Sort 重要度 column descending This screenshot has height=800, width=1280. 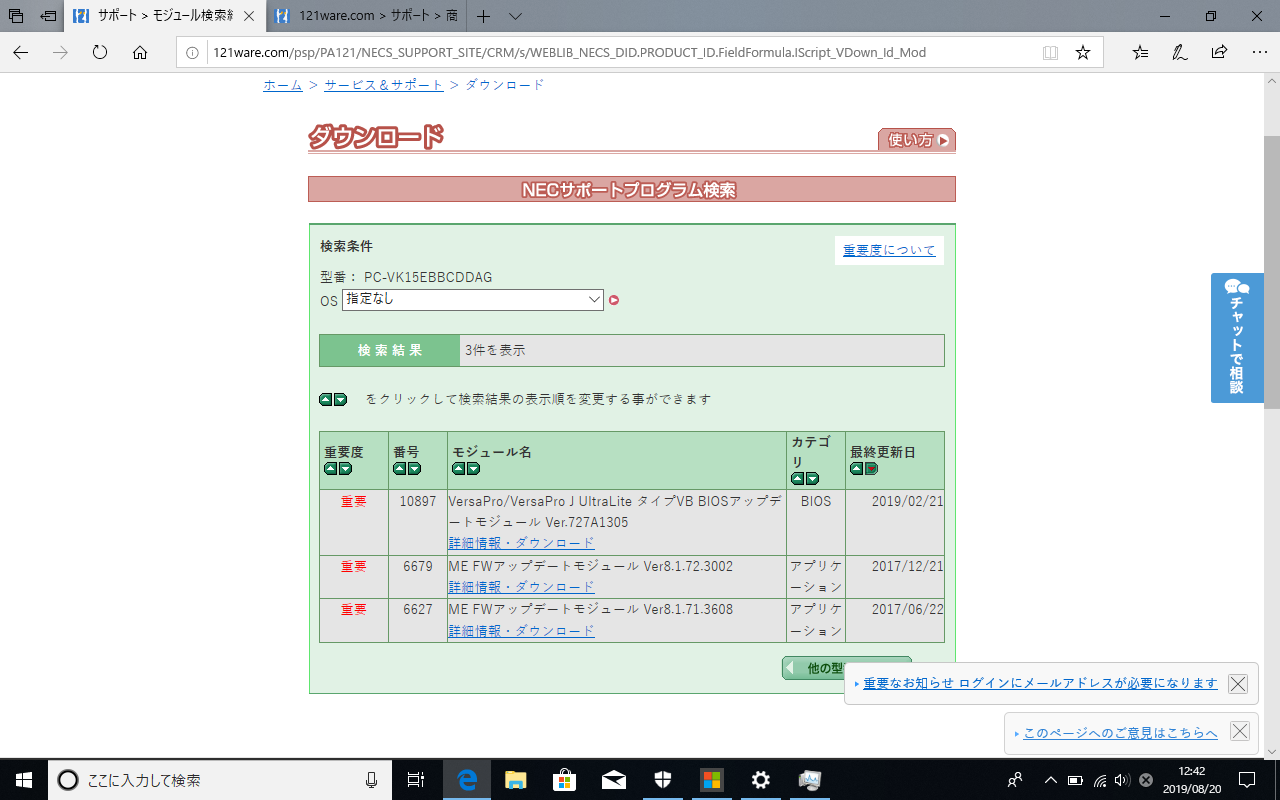pos(345,469)
